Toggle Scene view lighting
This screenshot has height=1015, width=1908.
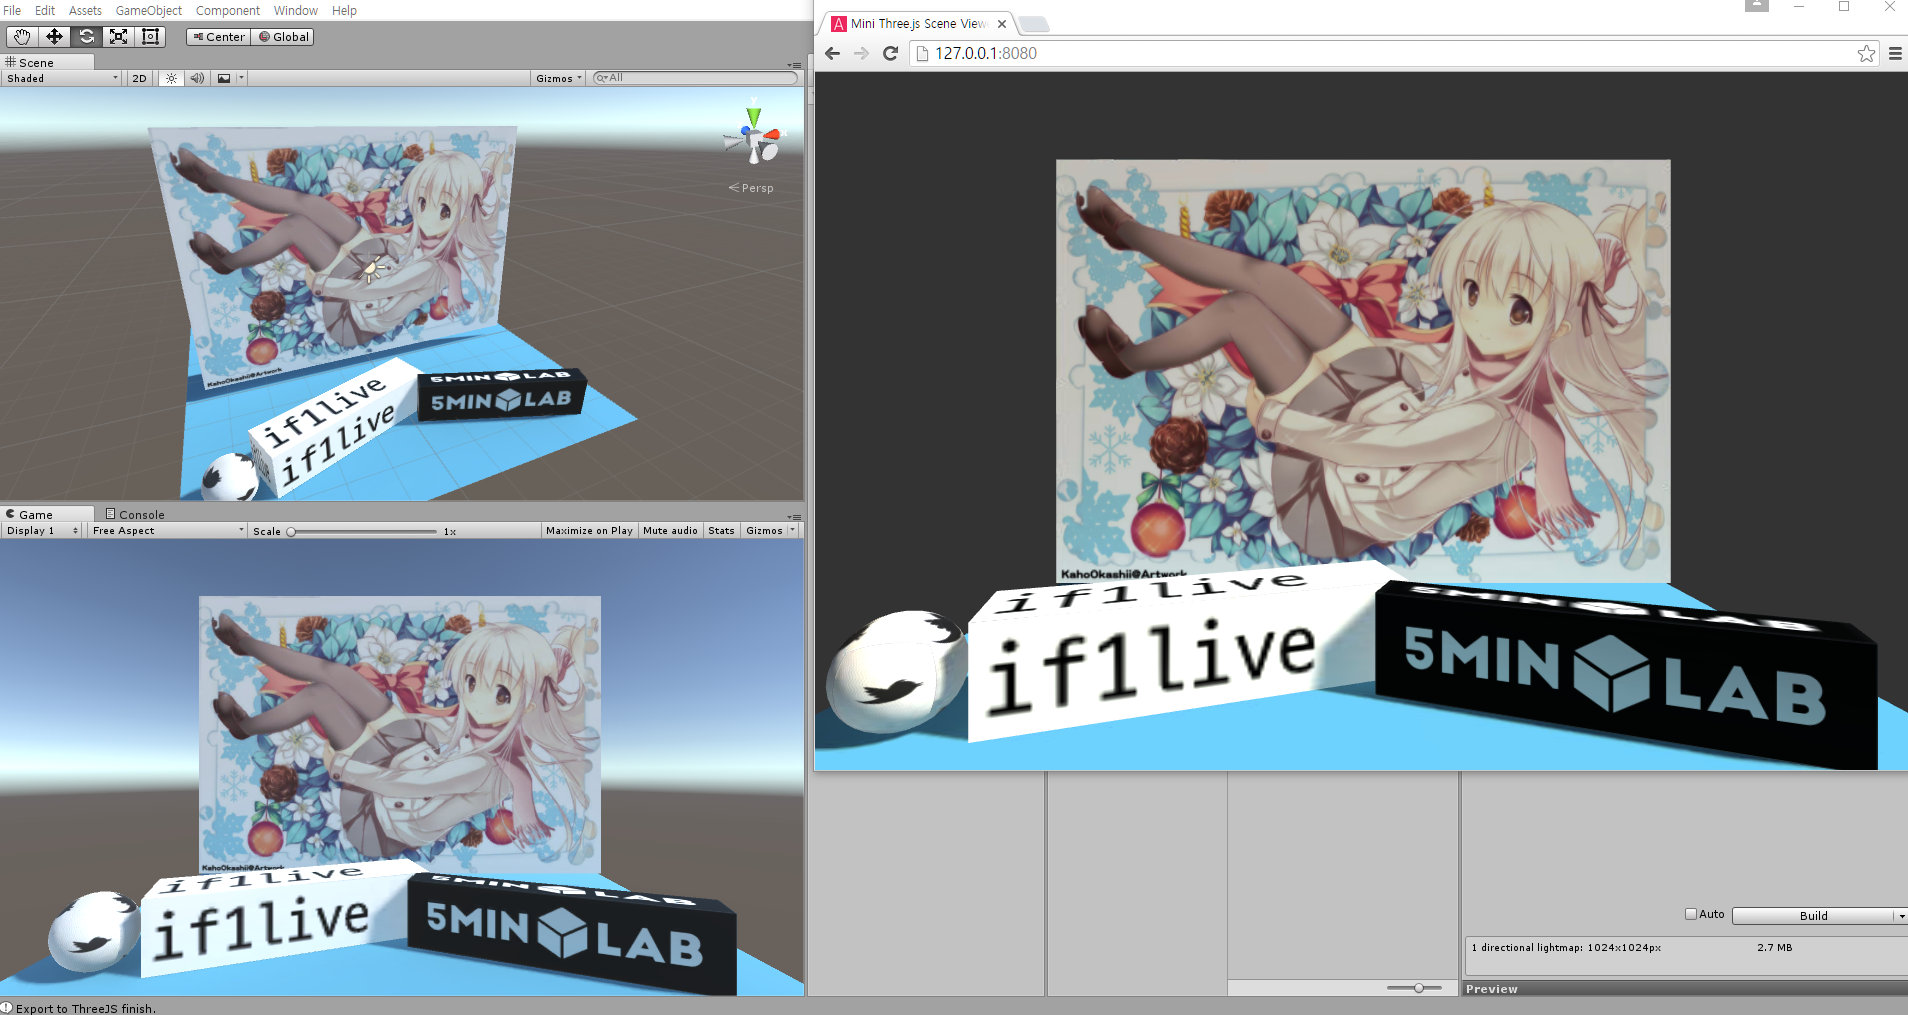[171, 78]
